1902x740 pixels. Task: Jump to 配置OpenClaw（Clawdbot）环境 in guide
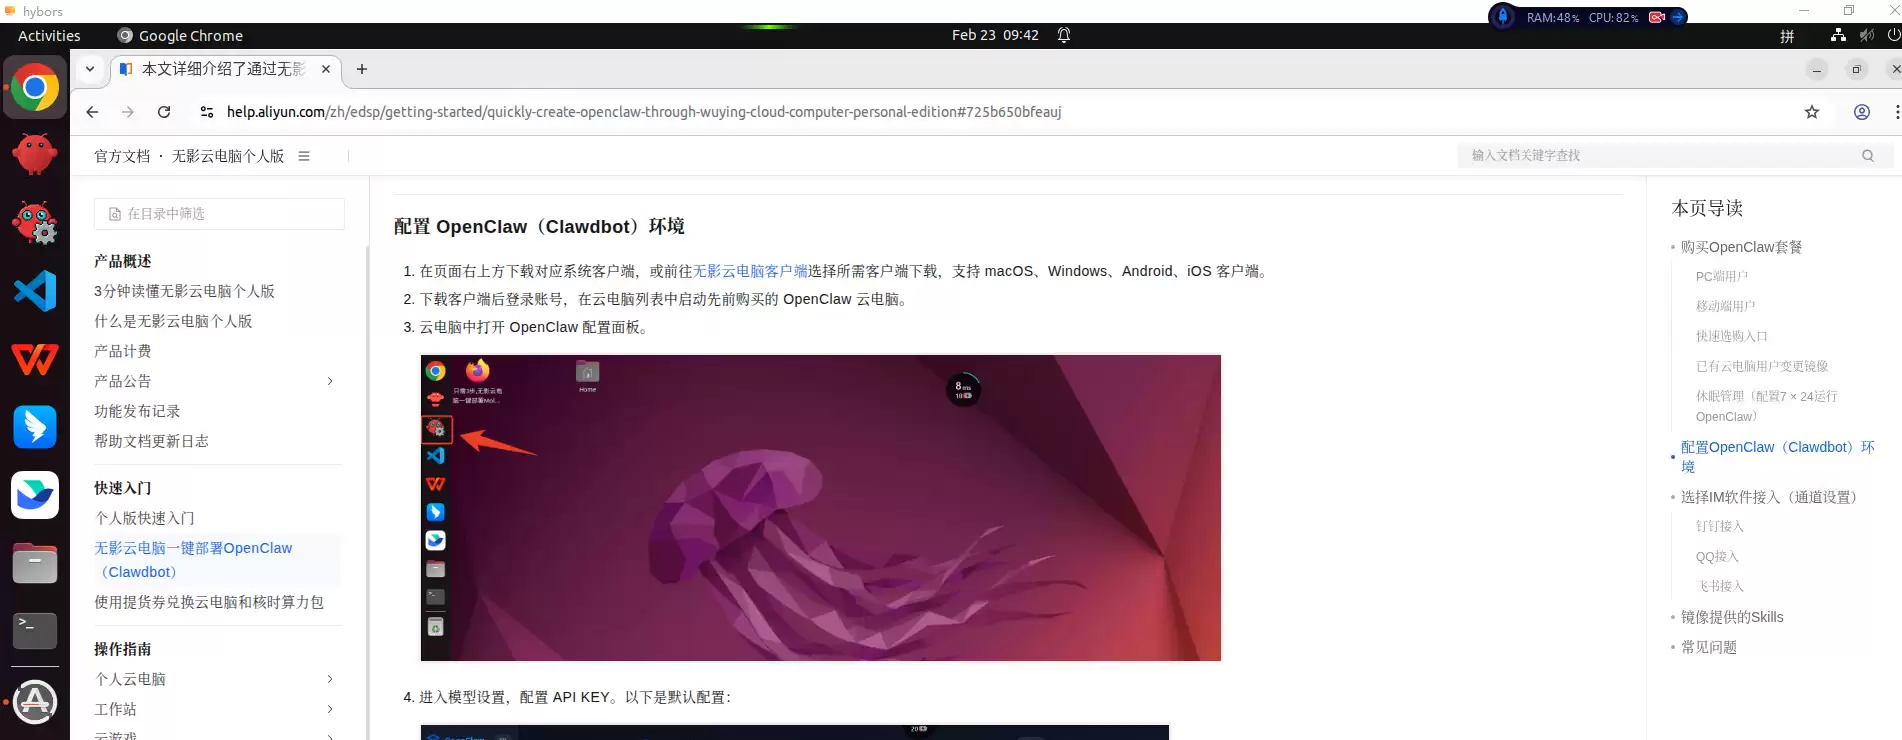[1778, 457]
